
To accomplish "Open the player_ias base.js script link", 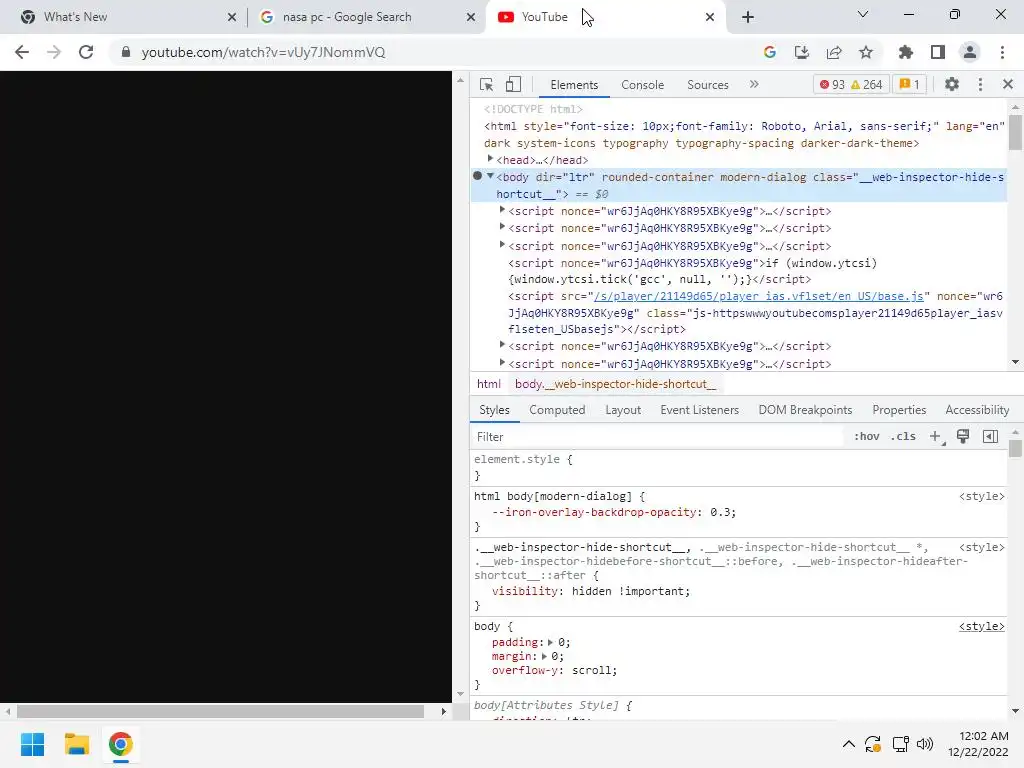I will (758, 296).
